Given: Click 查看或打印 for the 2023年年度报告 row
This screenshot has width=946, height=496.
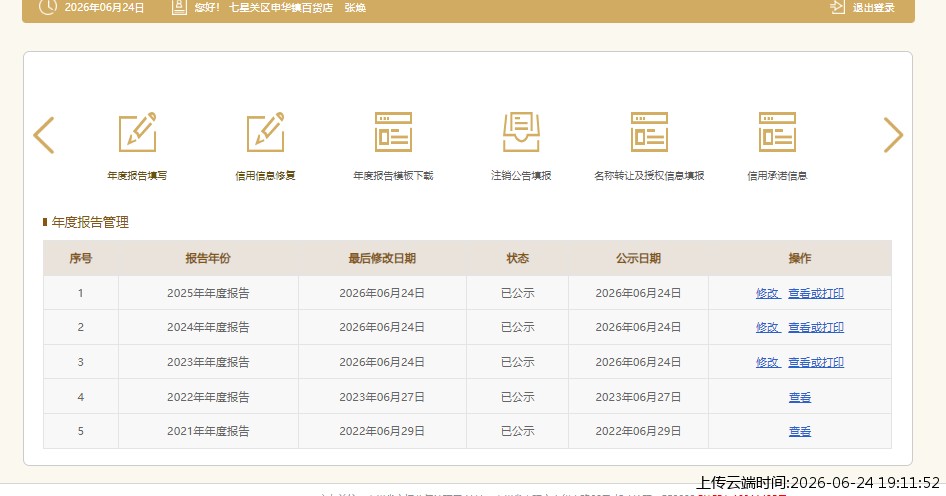Looking at the screenshot, I should coord(816,362).
